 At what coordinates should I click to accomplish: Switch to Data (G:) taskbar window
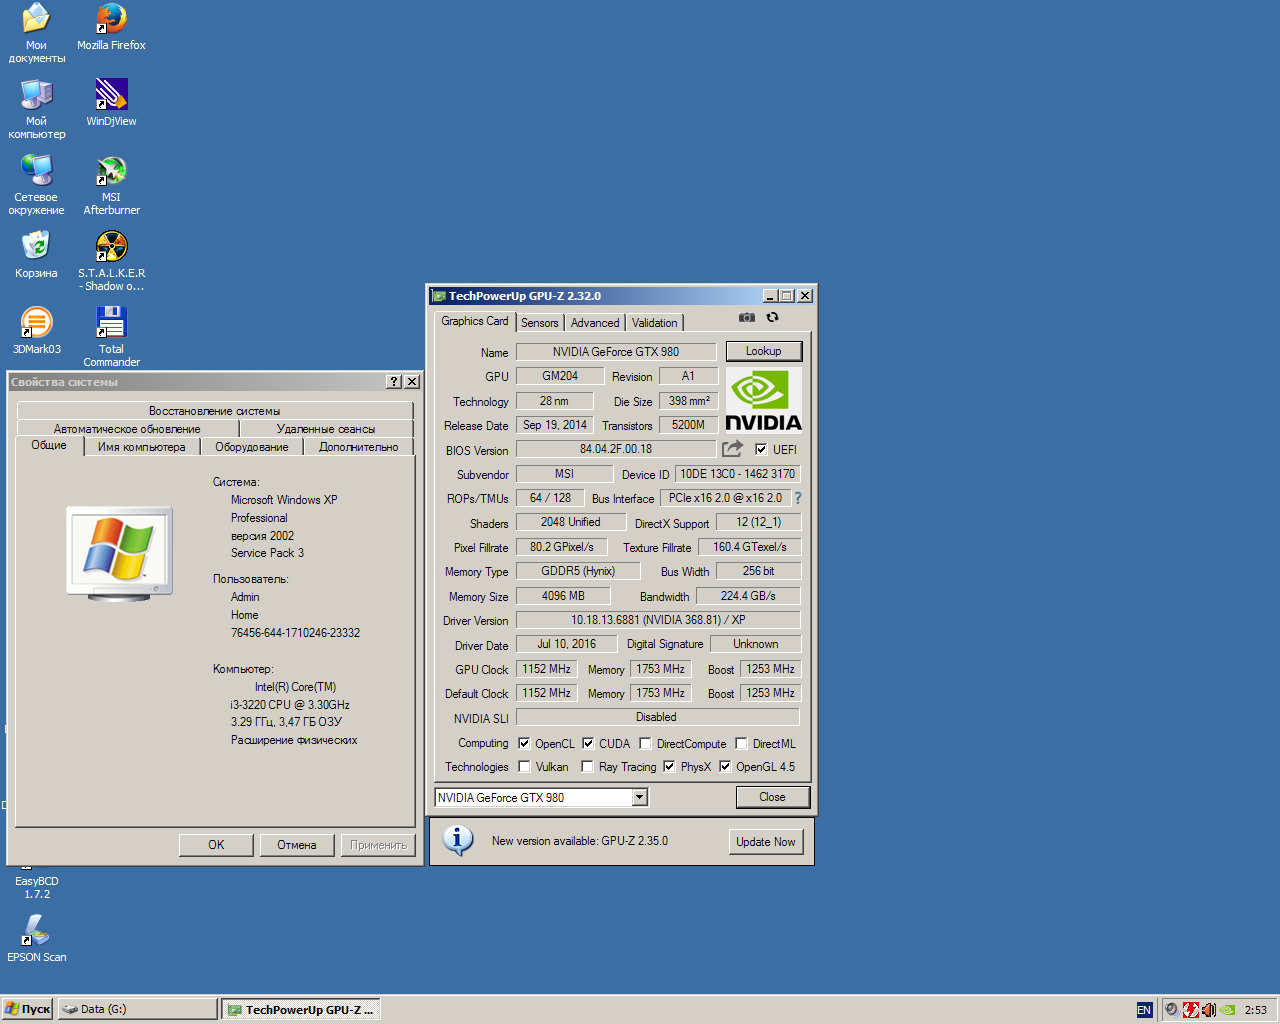coord(137,1010)
